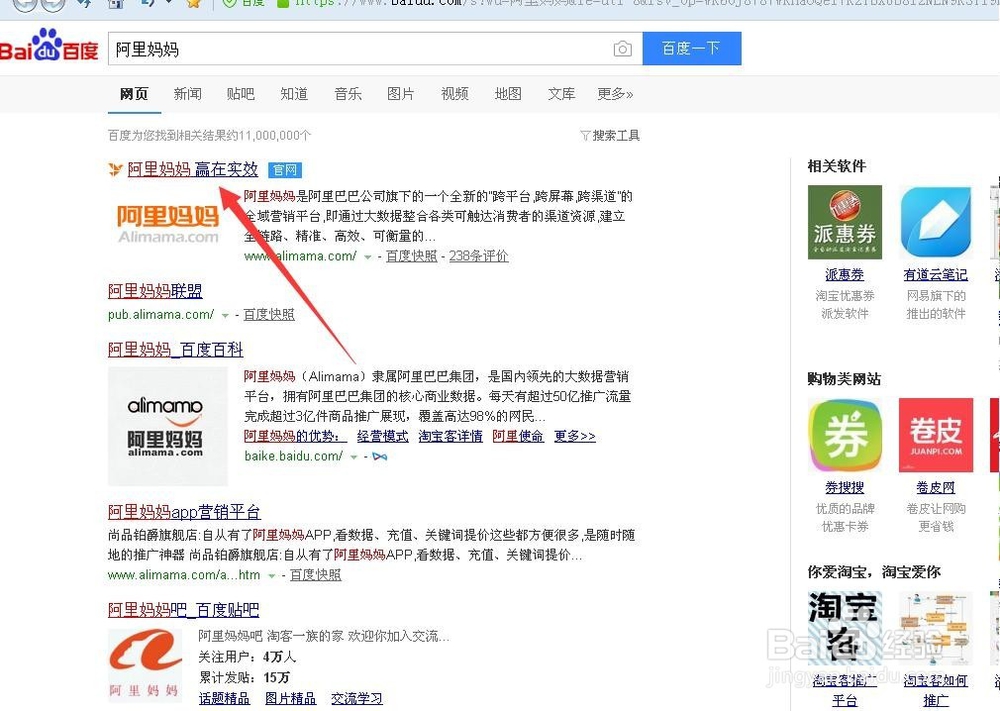Click the 更多>> link in Baike result
Image resolution: width=1000 pixels, height=711 pixels.
coord(575,437)
